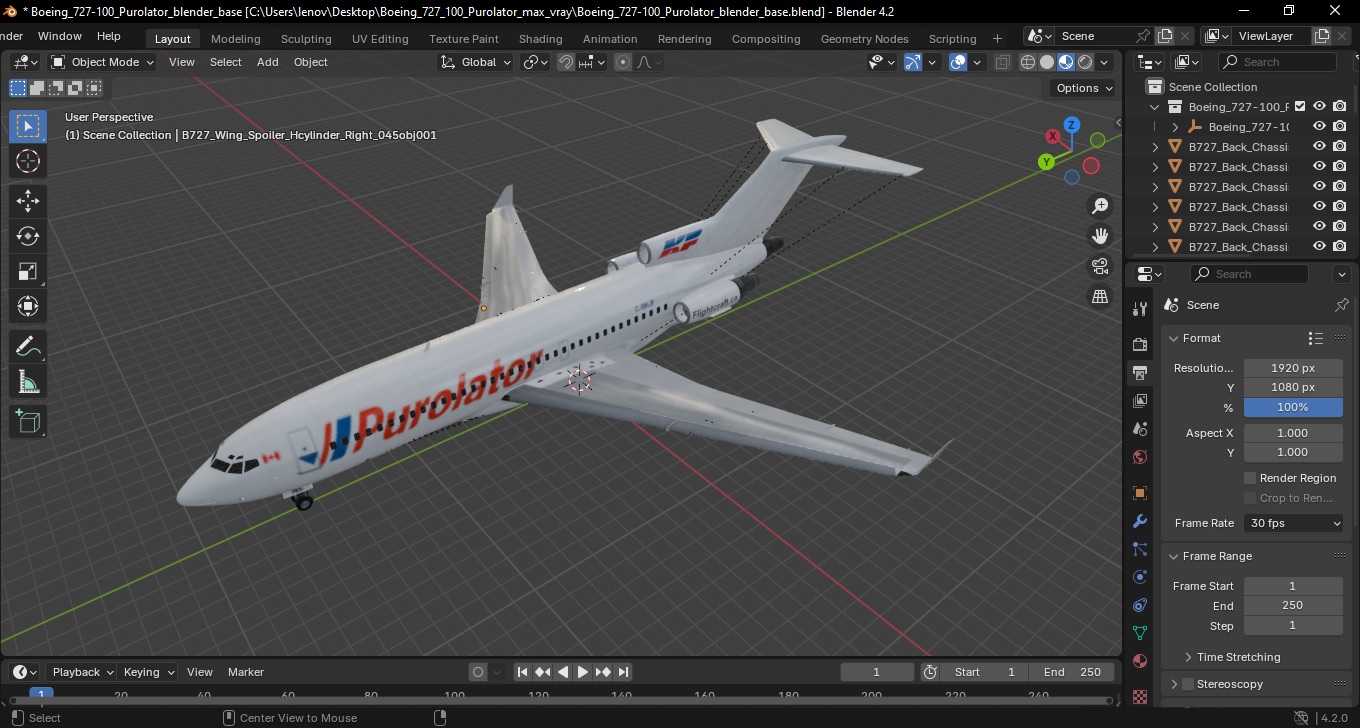Viewport: 1360px width, 728px height.
Task: Pick the Scale tool
Action: (x=28, y=271)
